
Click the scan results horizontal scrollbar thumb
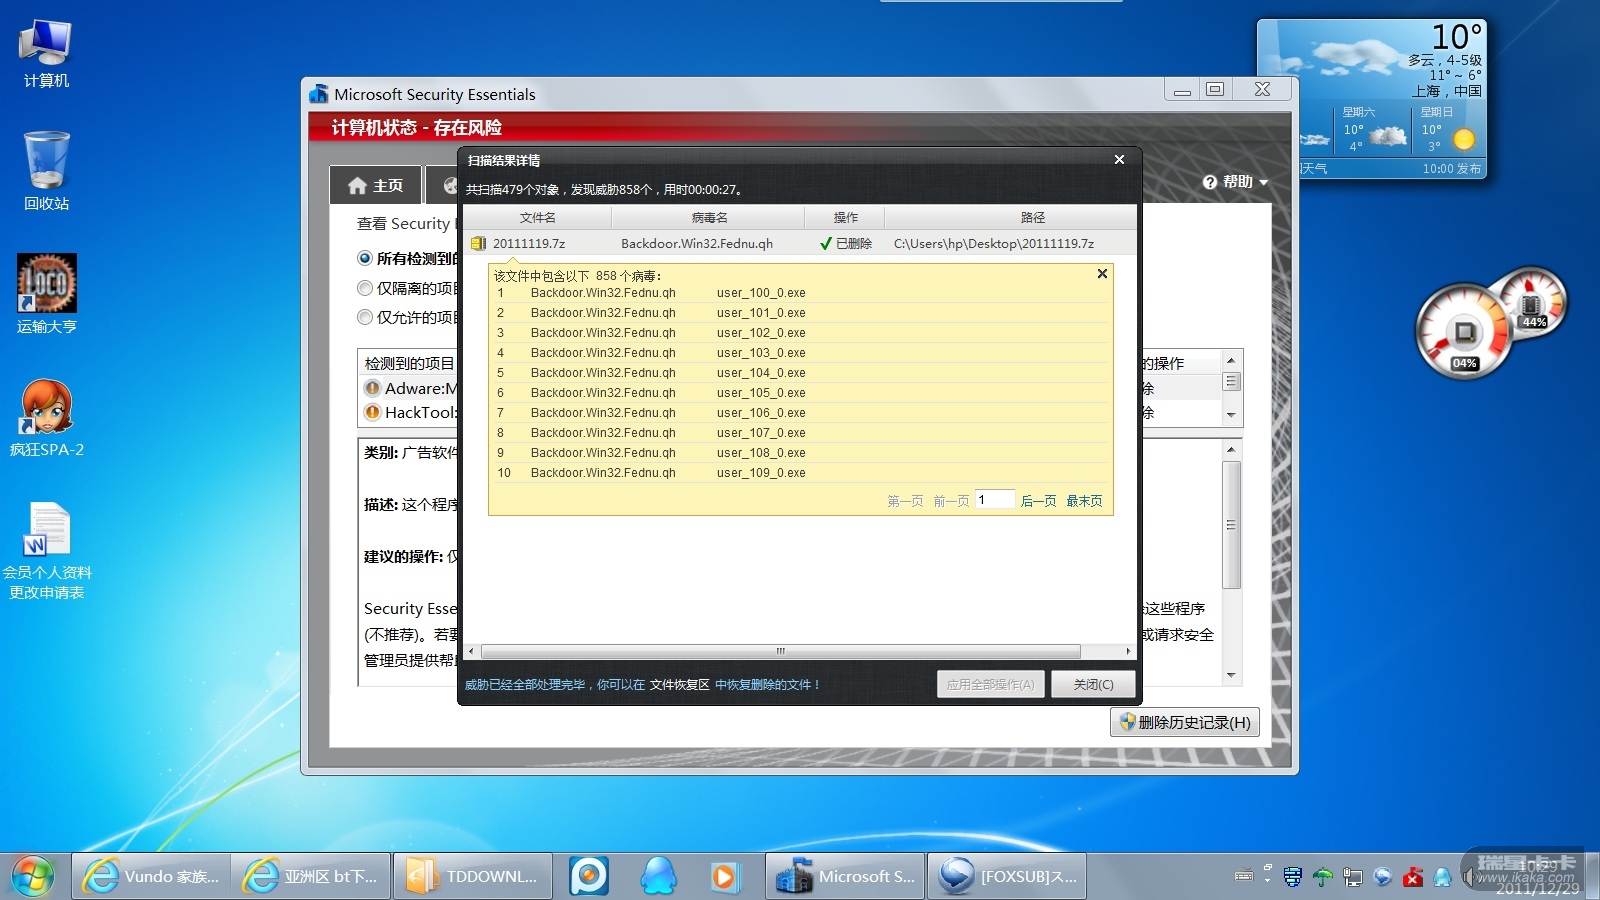coord(781,651)
